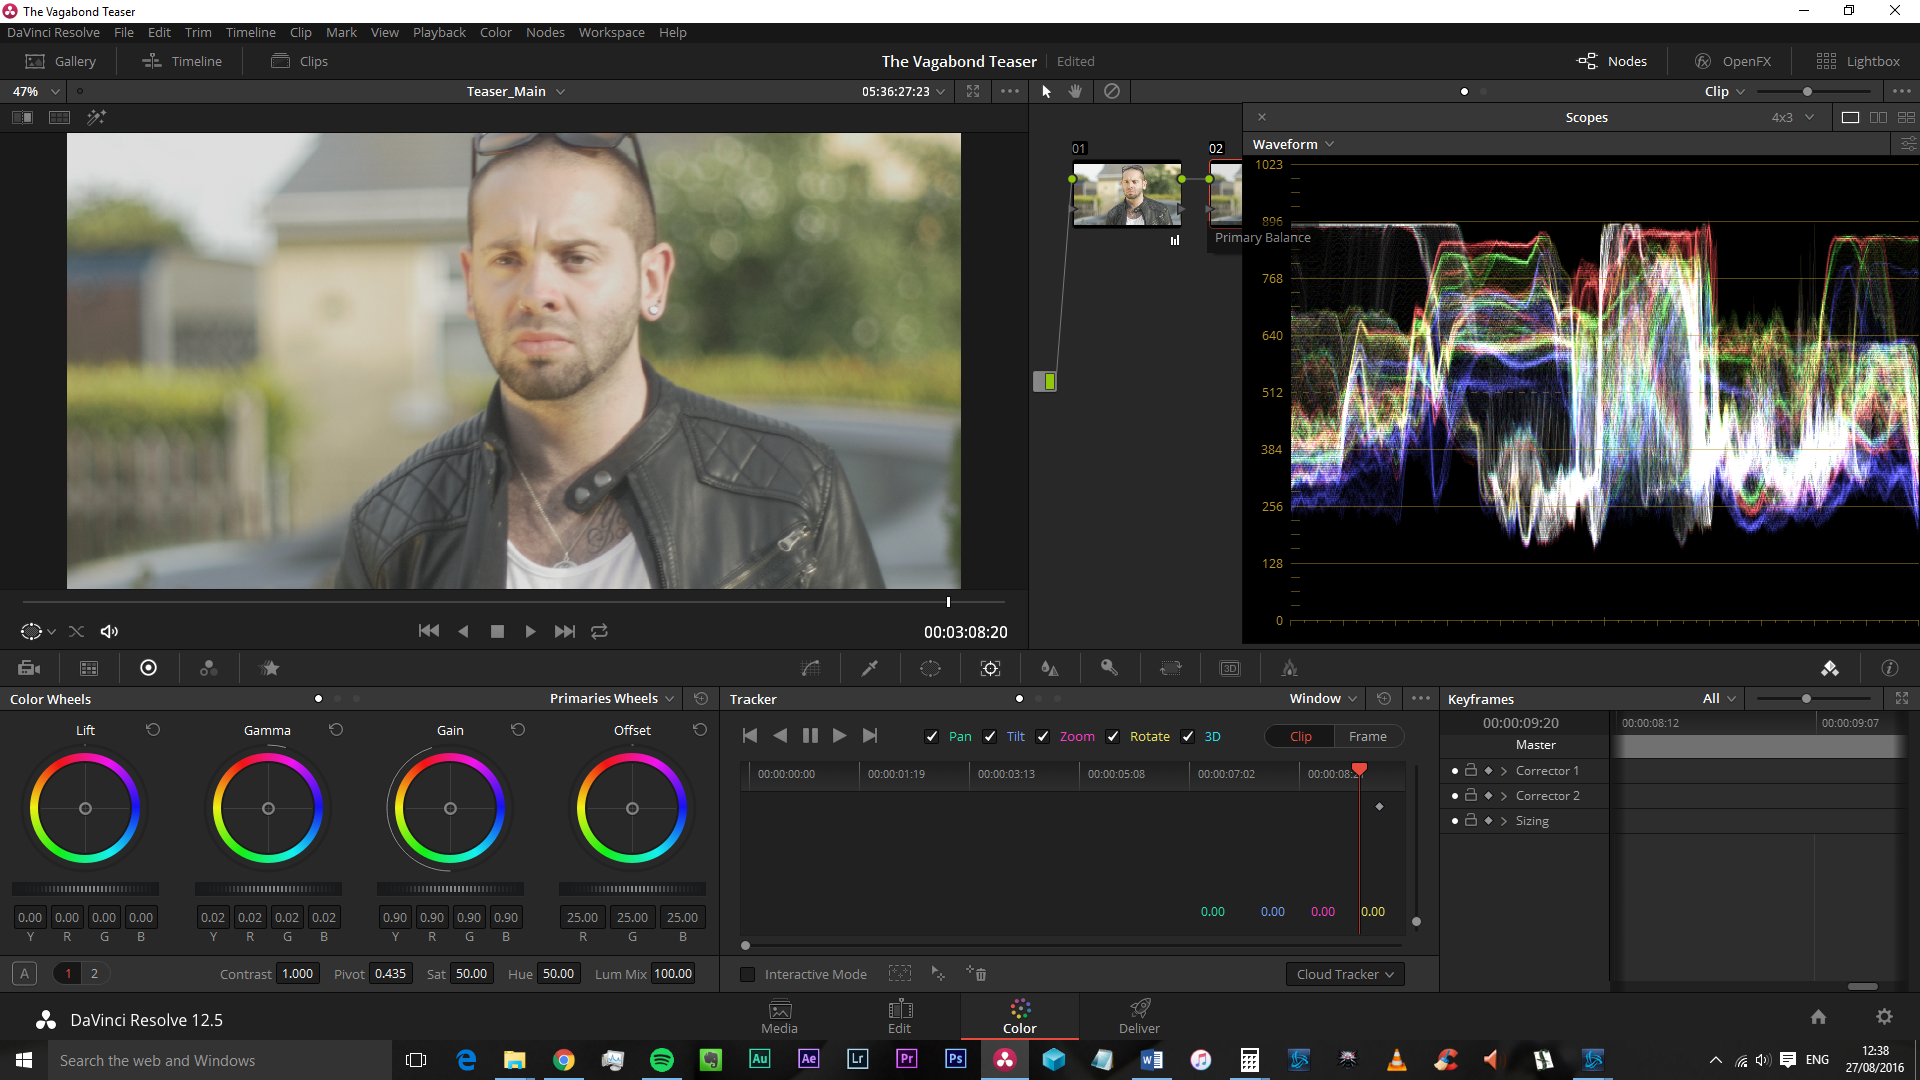Open the Power Windows palette
Screen dimensions: 1920x1080
pyautogui.click(x=930, y=667)
